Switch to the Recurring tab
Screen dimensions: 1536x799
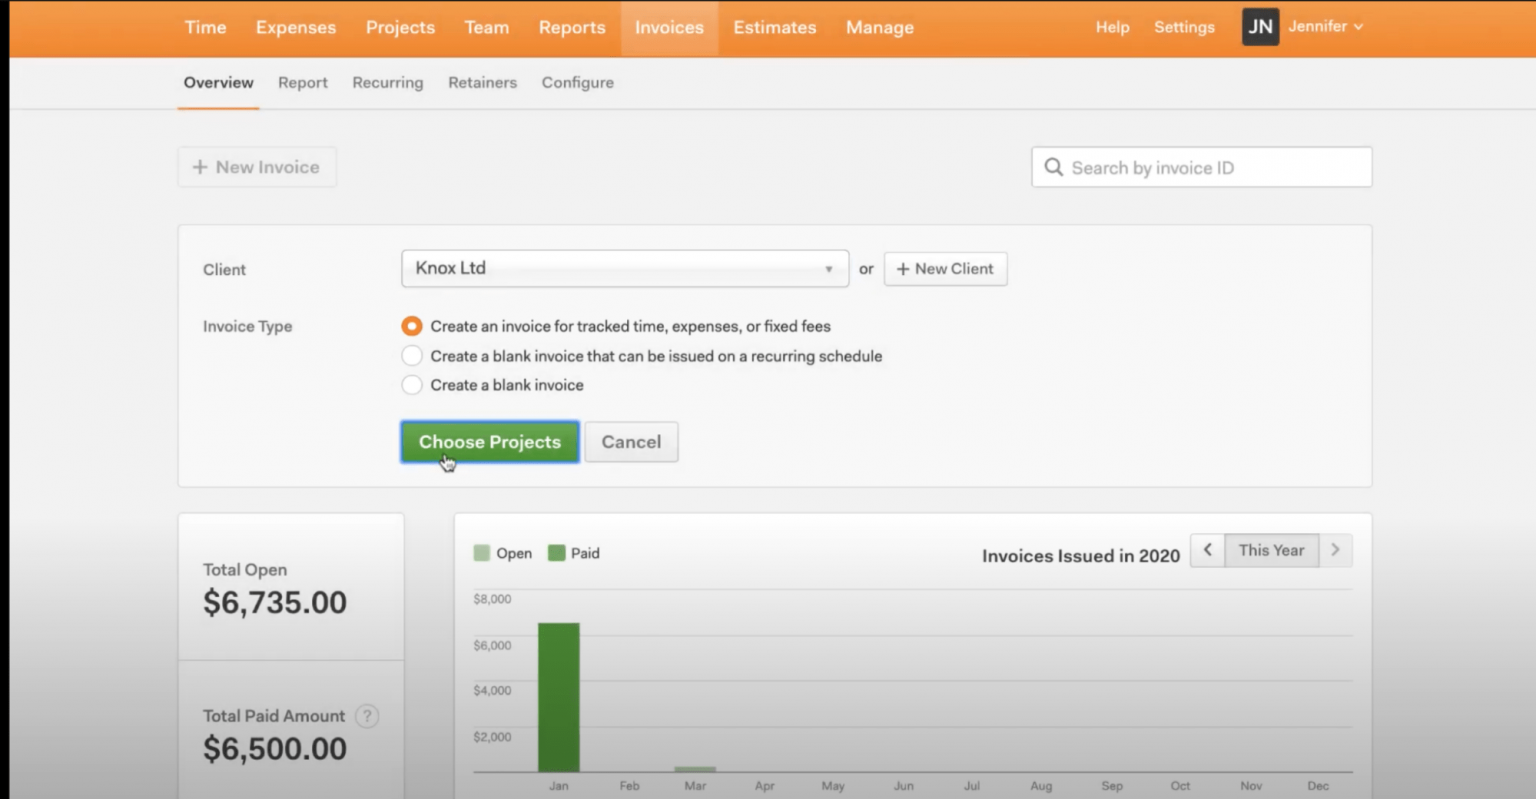click(x=387, y=83)
